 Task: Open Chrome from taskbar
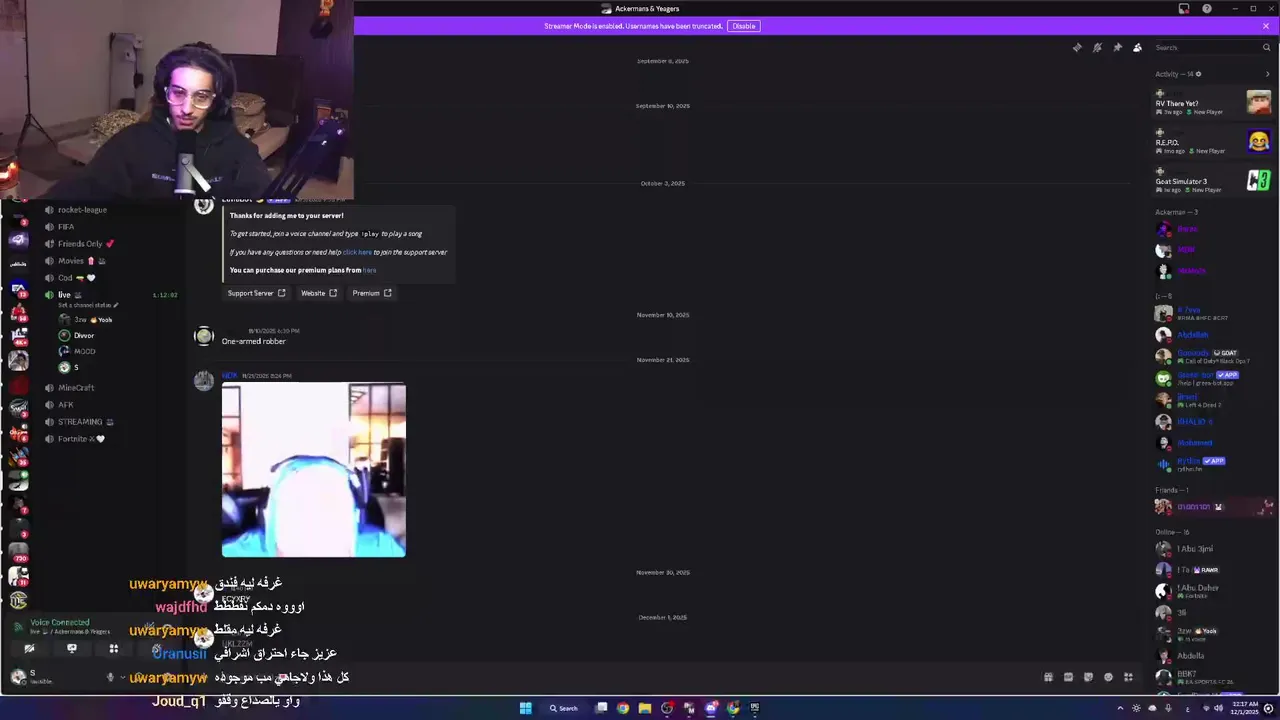pos(623,708)
